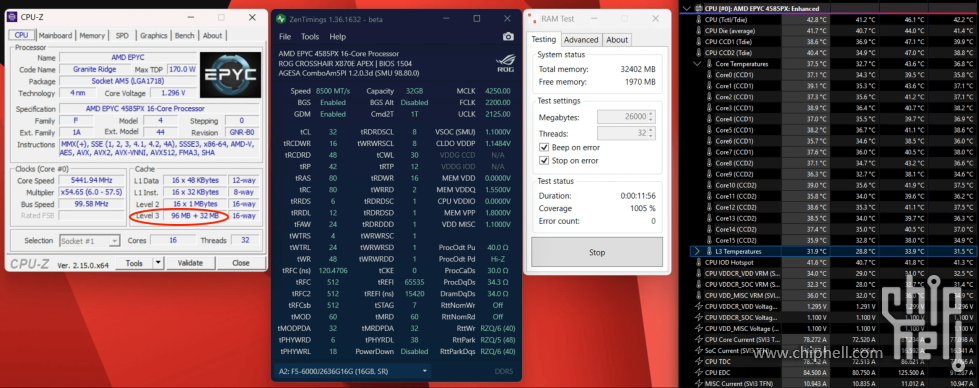Switch to the Memory tab in CPU-Z
This screenshot has width=979, height=388.
(92, 36)
